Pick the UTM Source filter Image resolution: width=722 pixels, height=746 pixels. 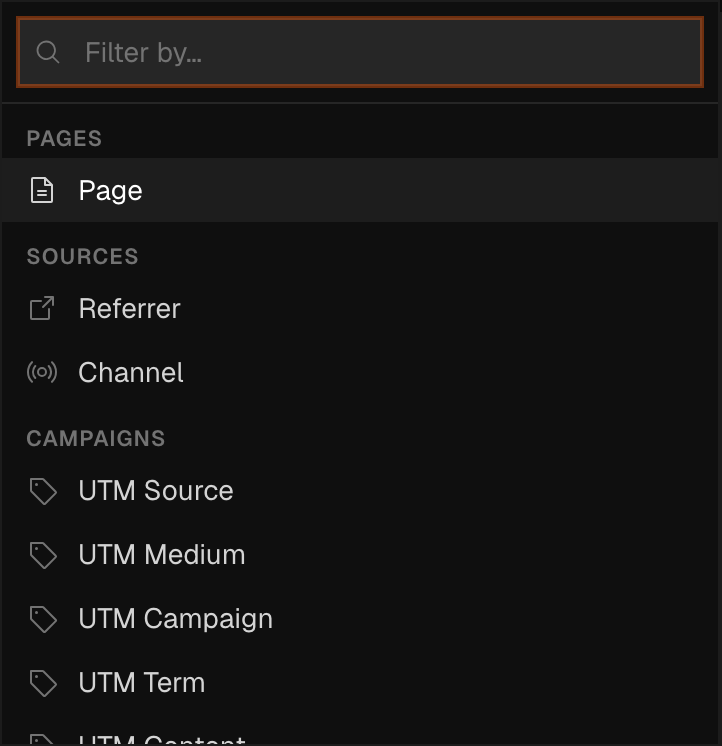360,491
